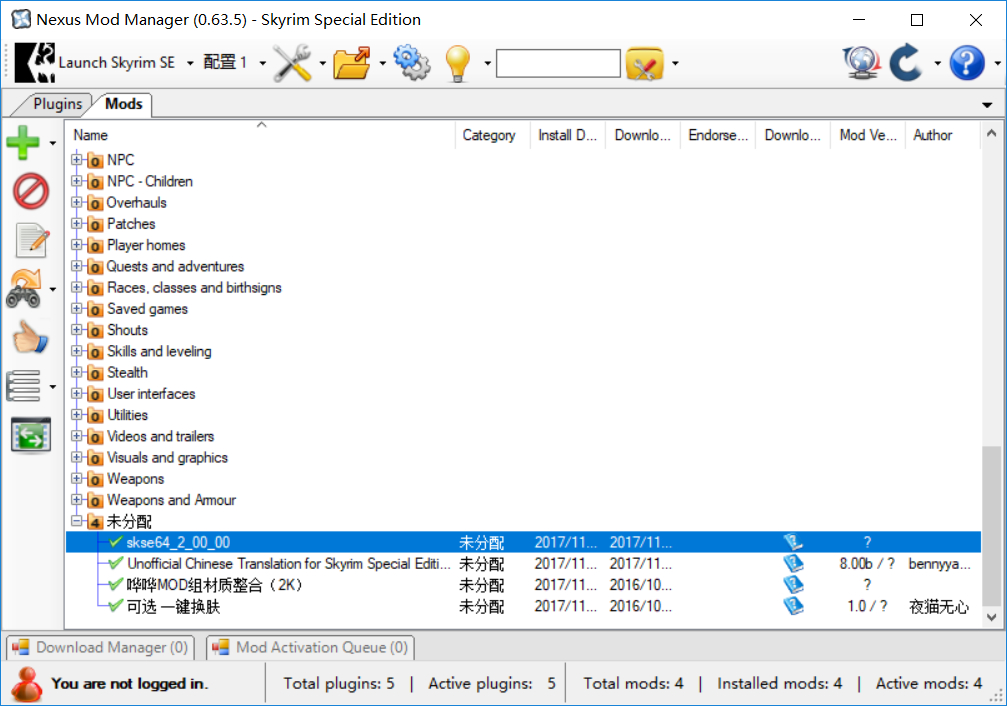This screenshot has width=1007, height=706.
Task: Sort by the Name column header
Action: click(261, 135)
